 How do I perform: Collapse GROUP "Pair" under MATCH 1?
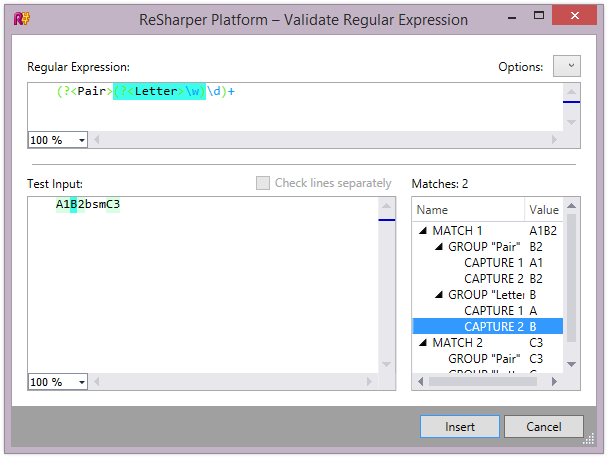coord(439,247)
